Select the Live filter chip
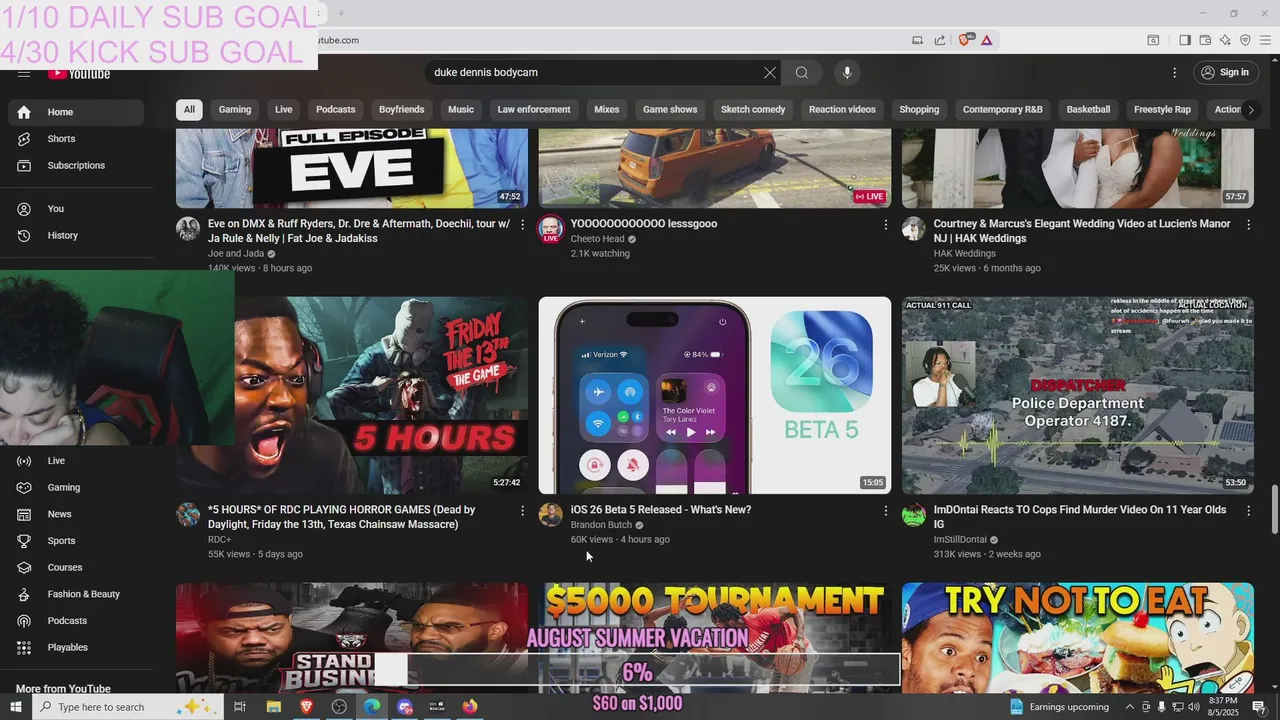The height and width of the screenshot is (720, 1280). point(284,110)
